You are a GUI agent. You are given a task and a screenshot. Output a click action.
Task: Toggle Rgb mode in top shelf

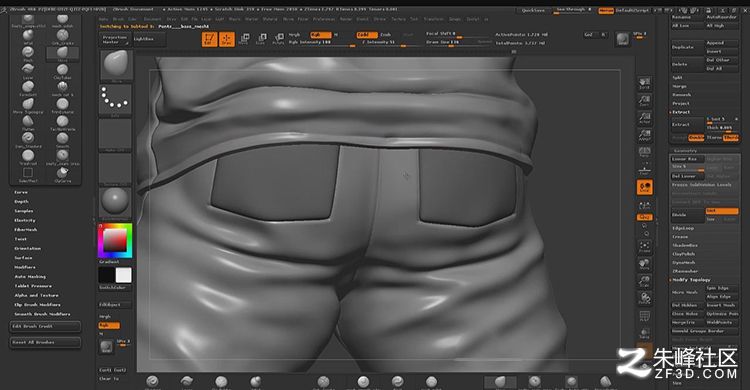tap(320, 35)
